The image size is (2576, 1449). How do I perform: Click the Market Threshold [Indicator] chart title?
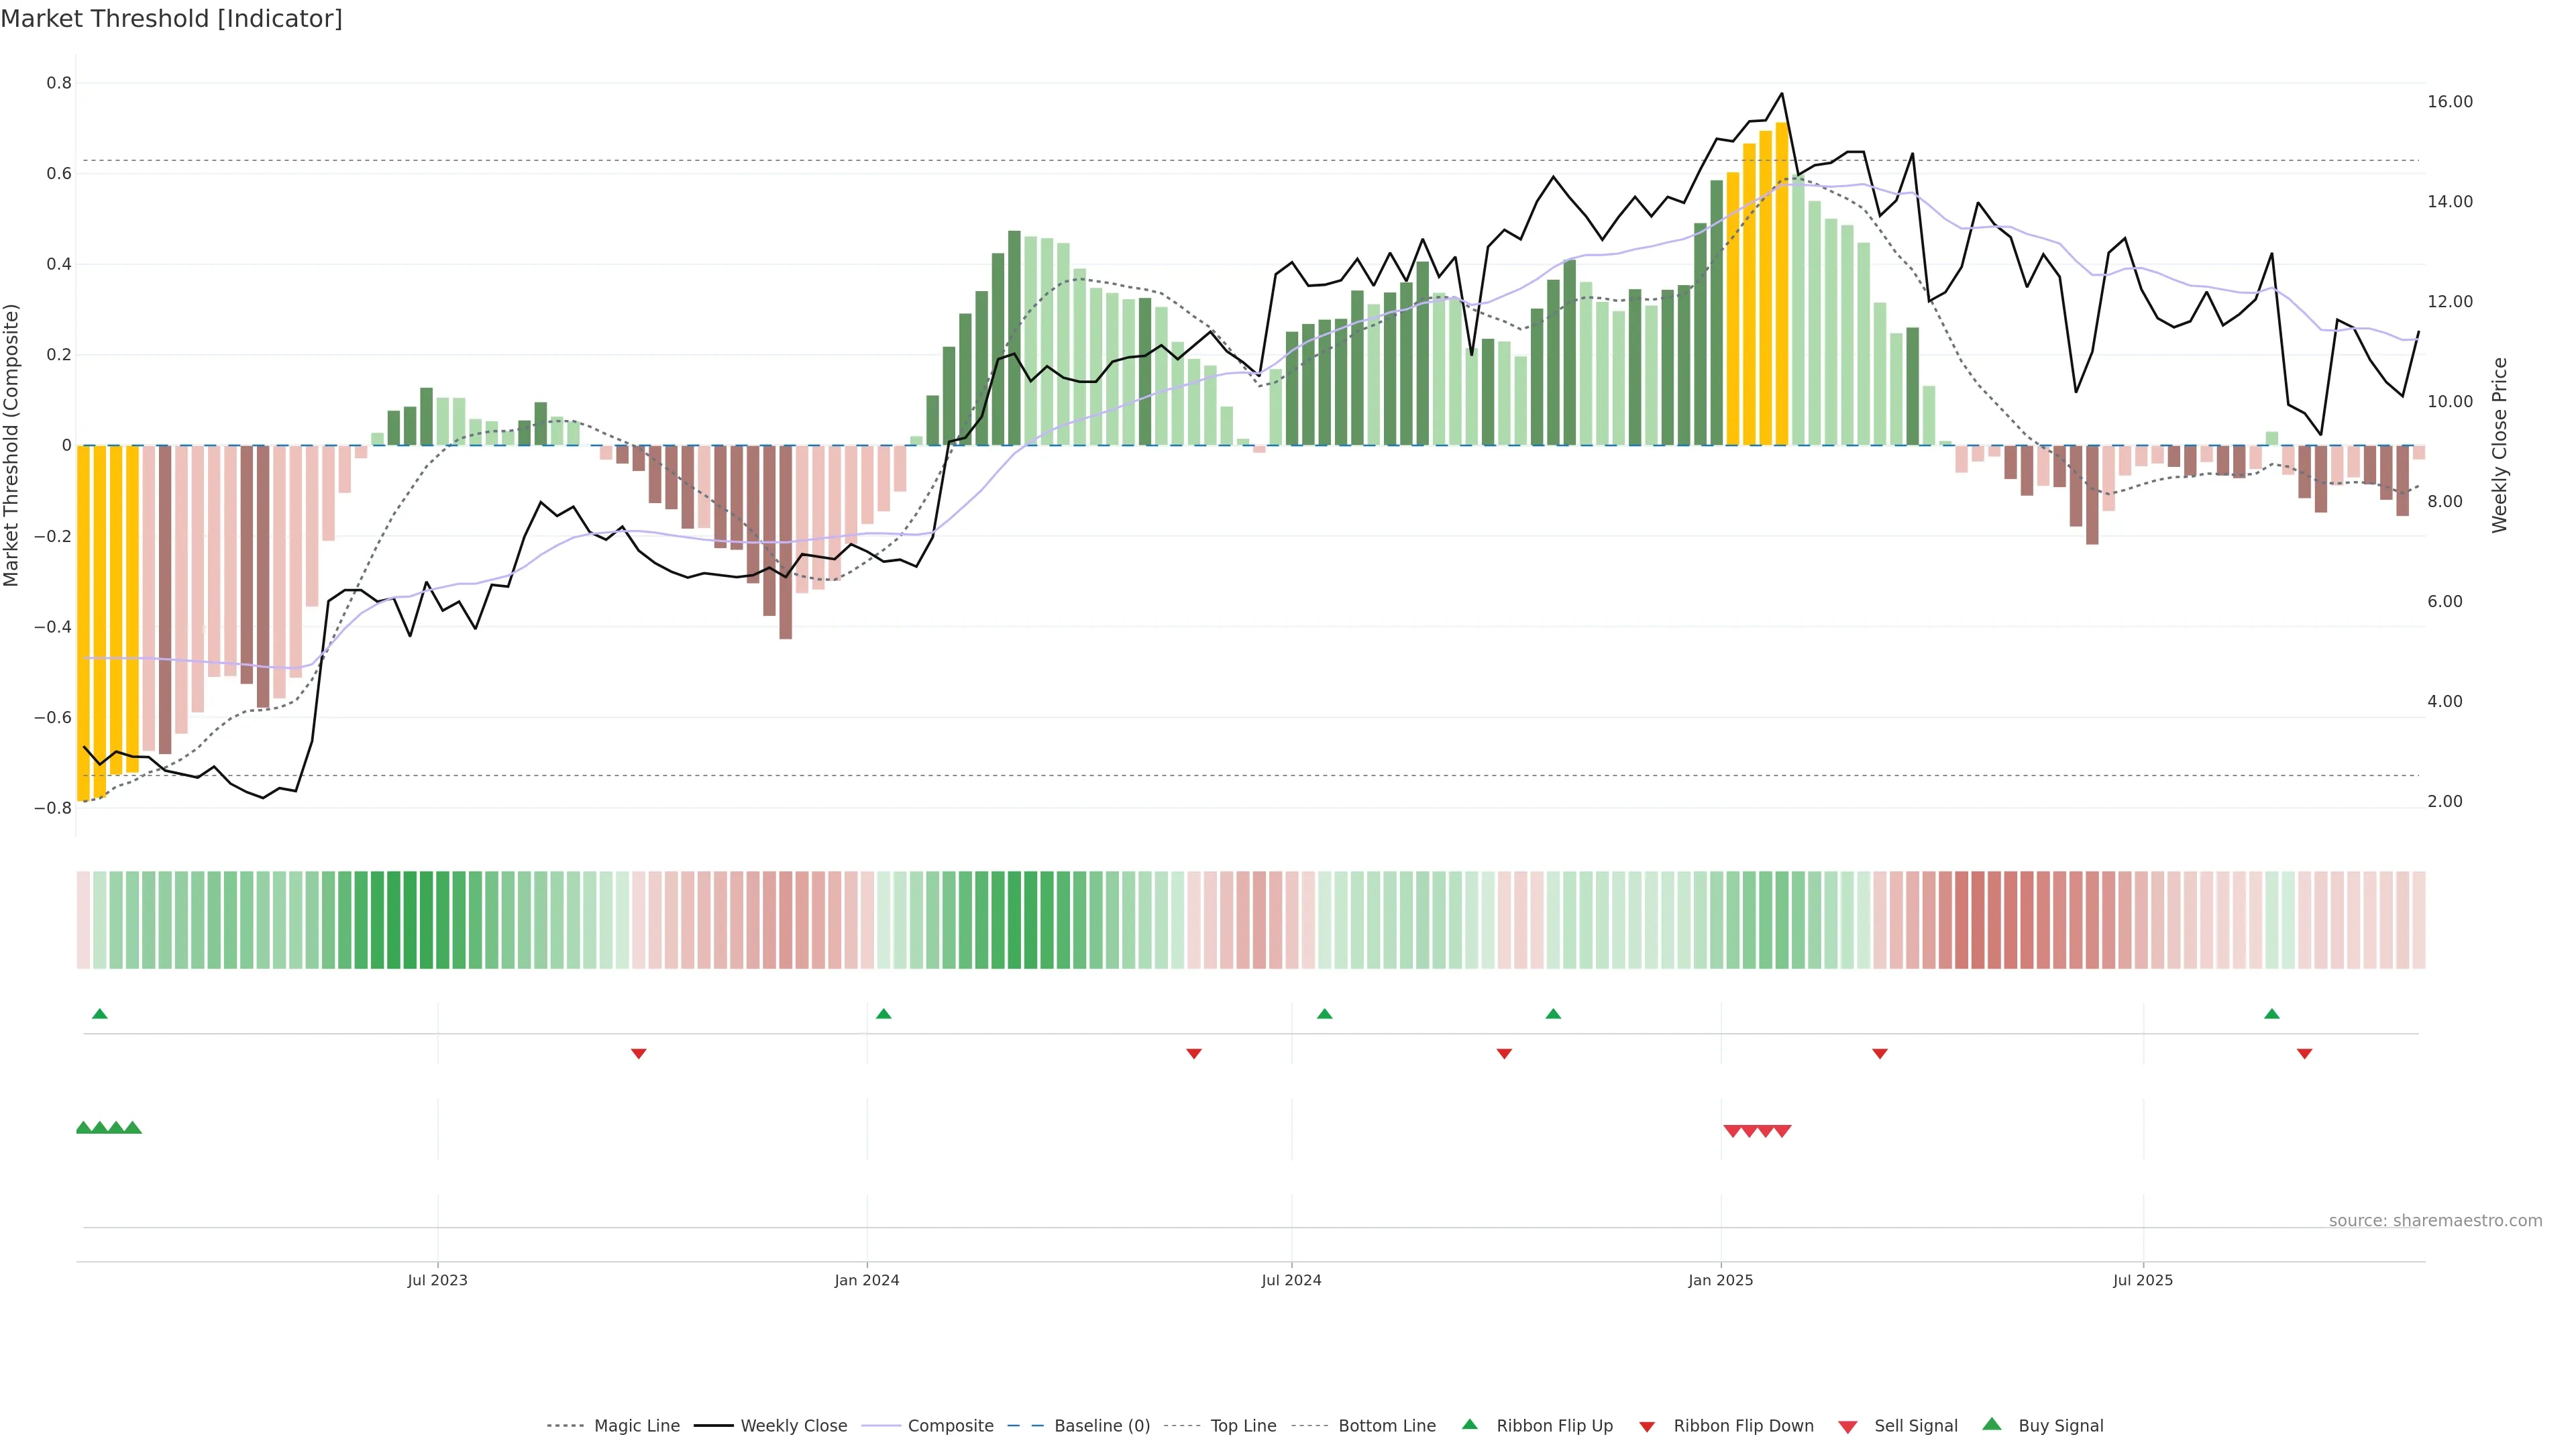click(x=171, y=19)
